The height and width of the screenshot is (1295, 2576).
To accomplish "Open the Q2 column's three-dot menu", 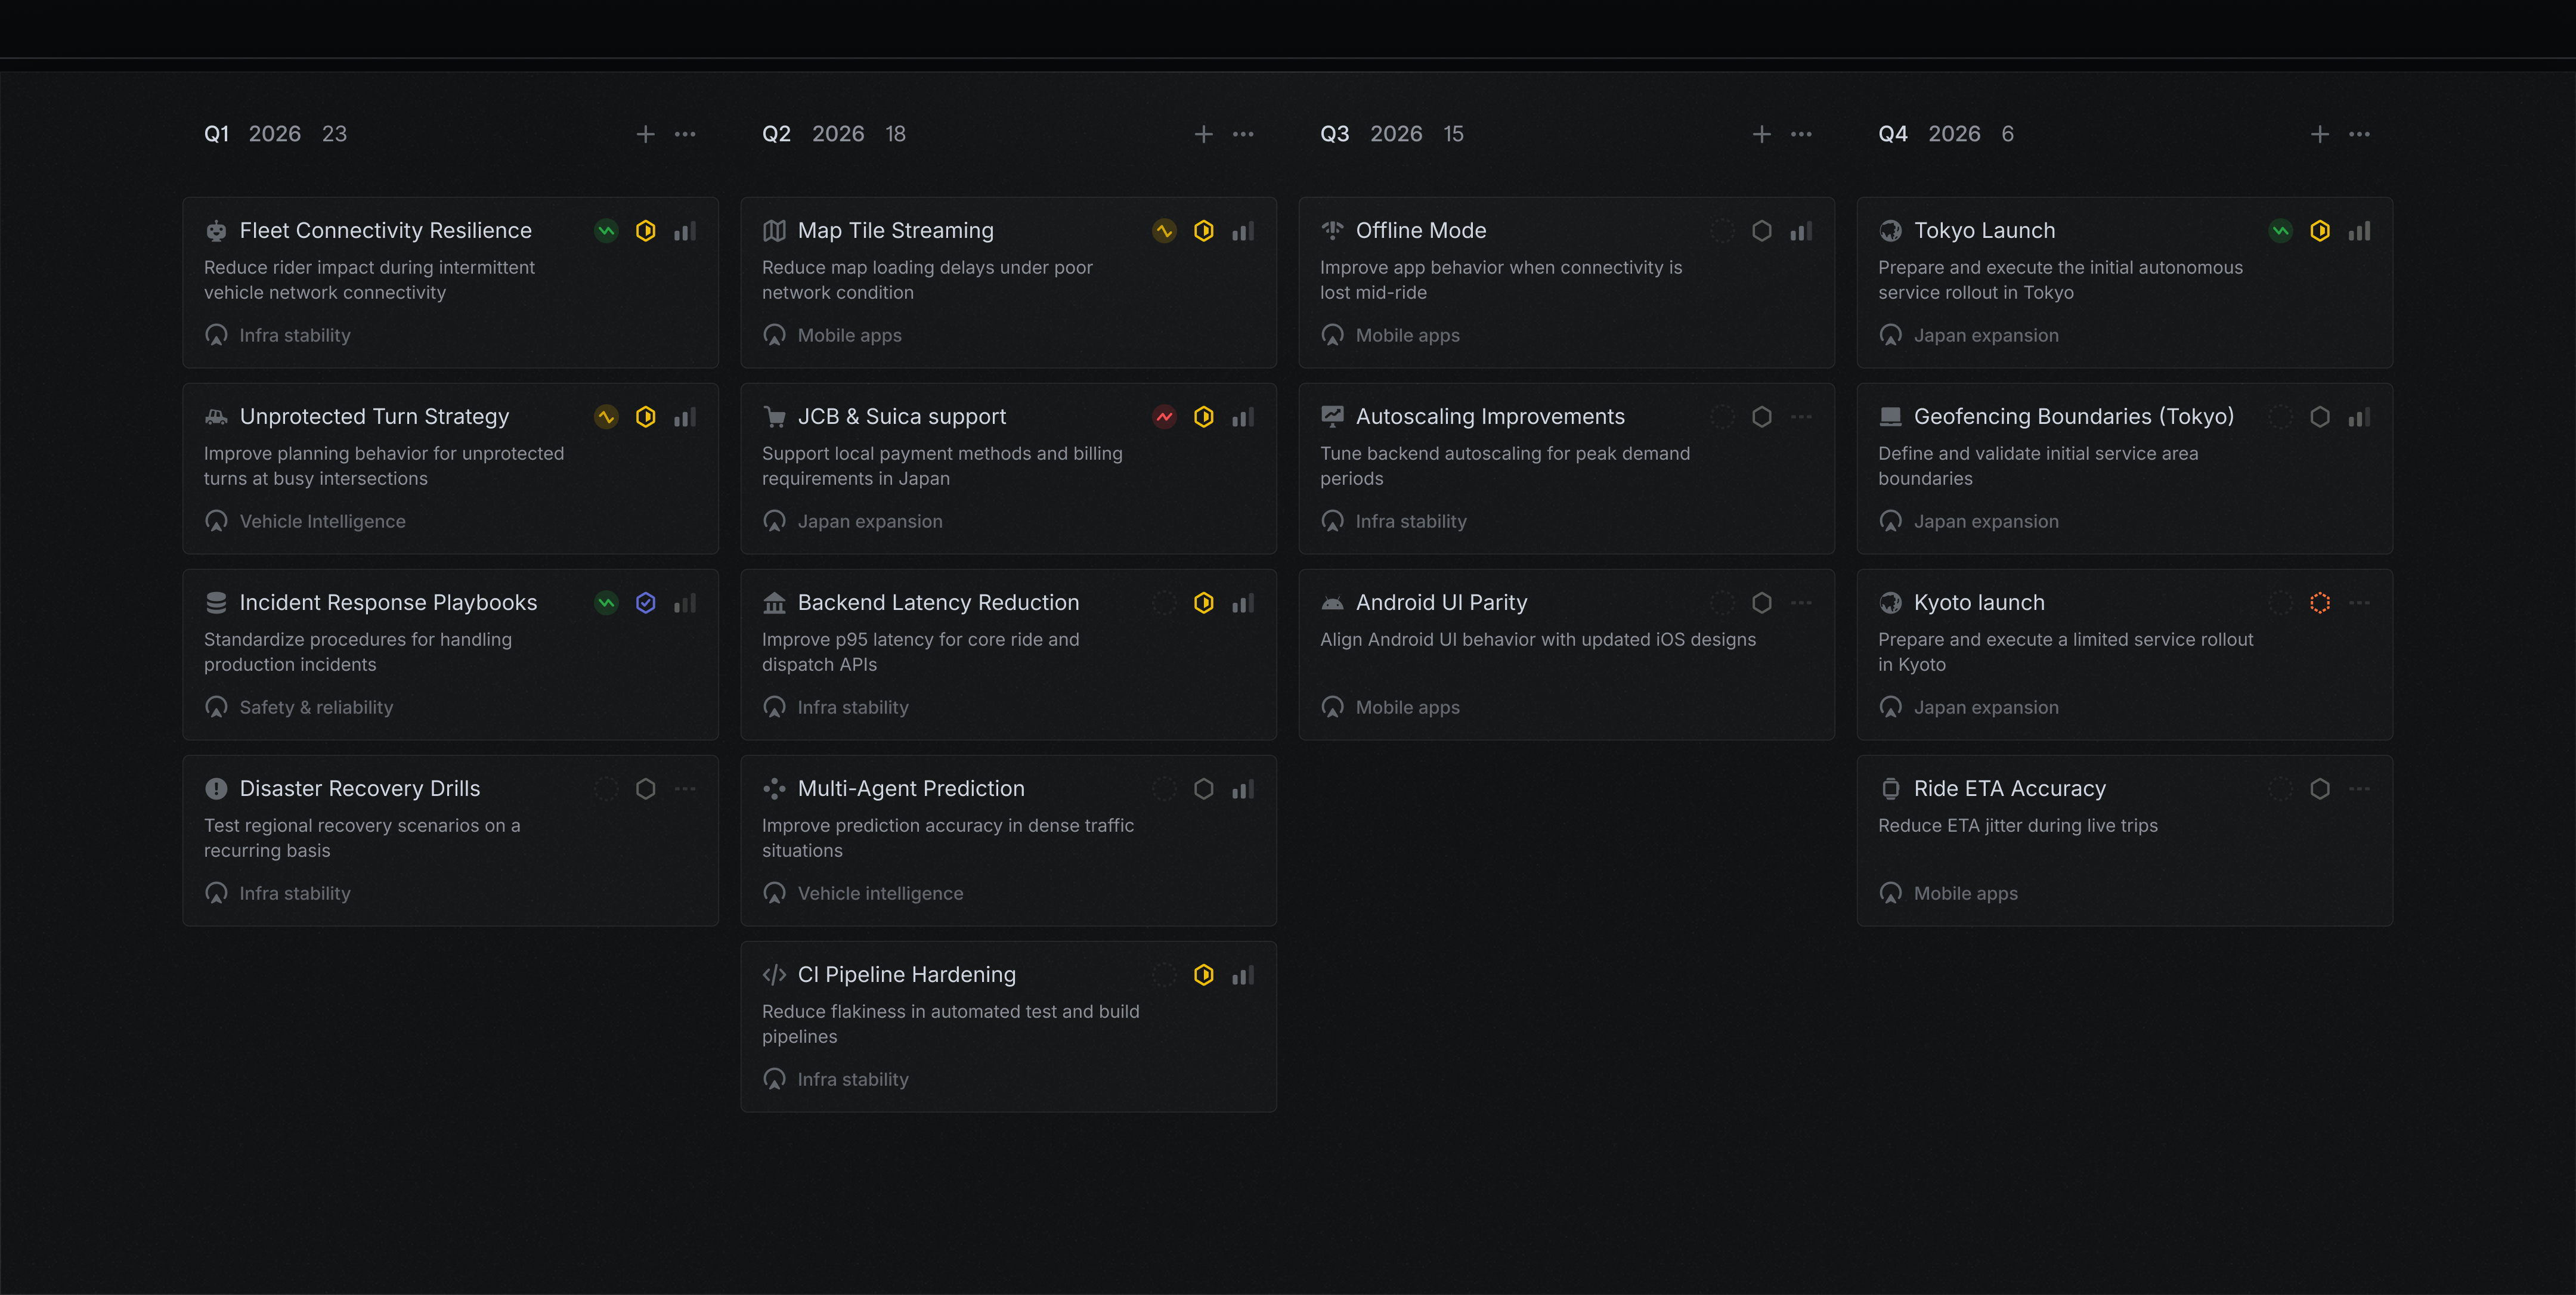I will tap(1242, 134).
